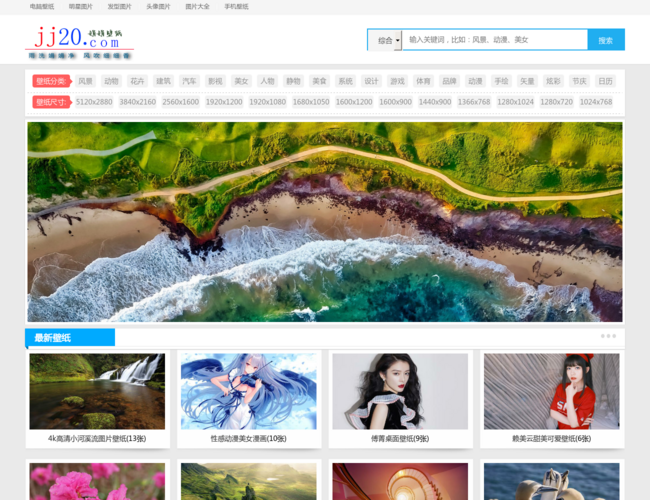Screen dimensions: 650x500
Task: Open 电脑壁纸 in the top navigation
Action: tap(42, 7)
